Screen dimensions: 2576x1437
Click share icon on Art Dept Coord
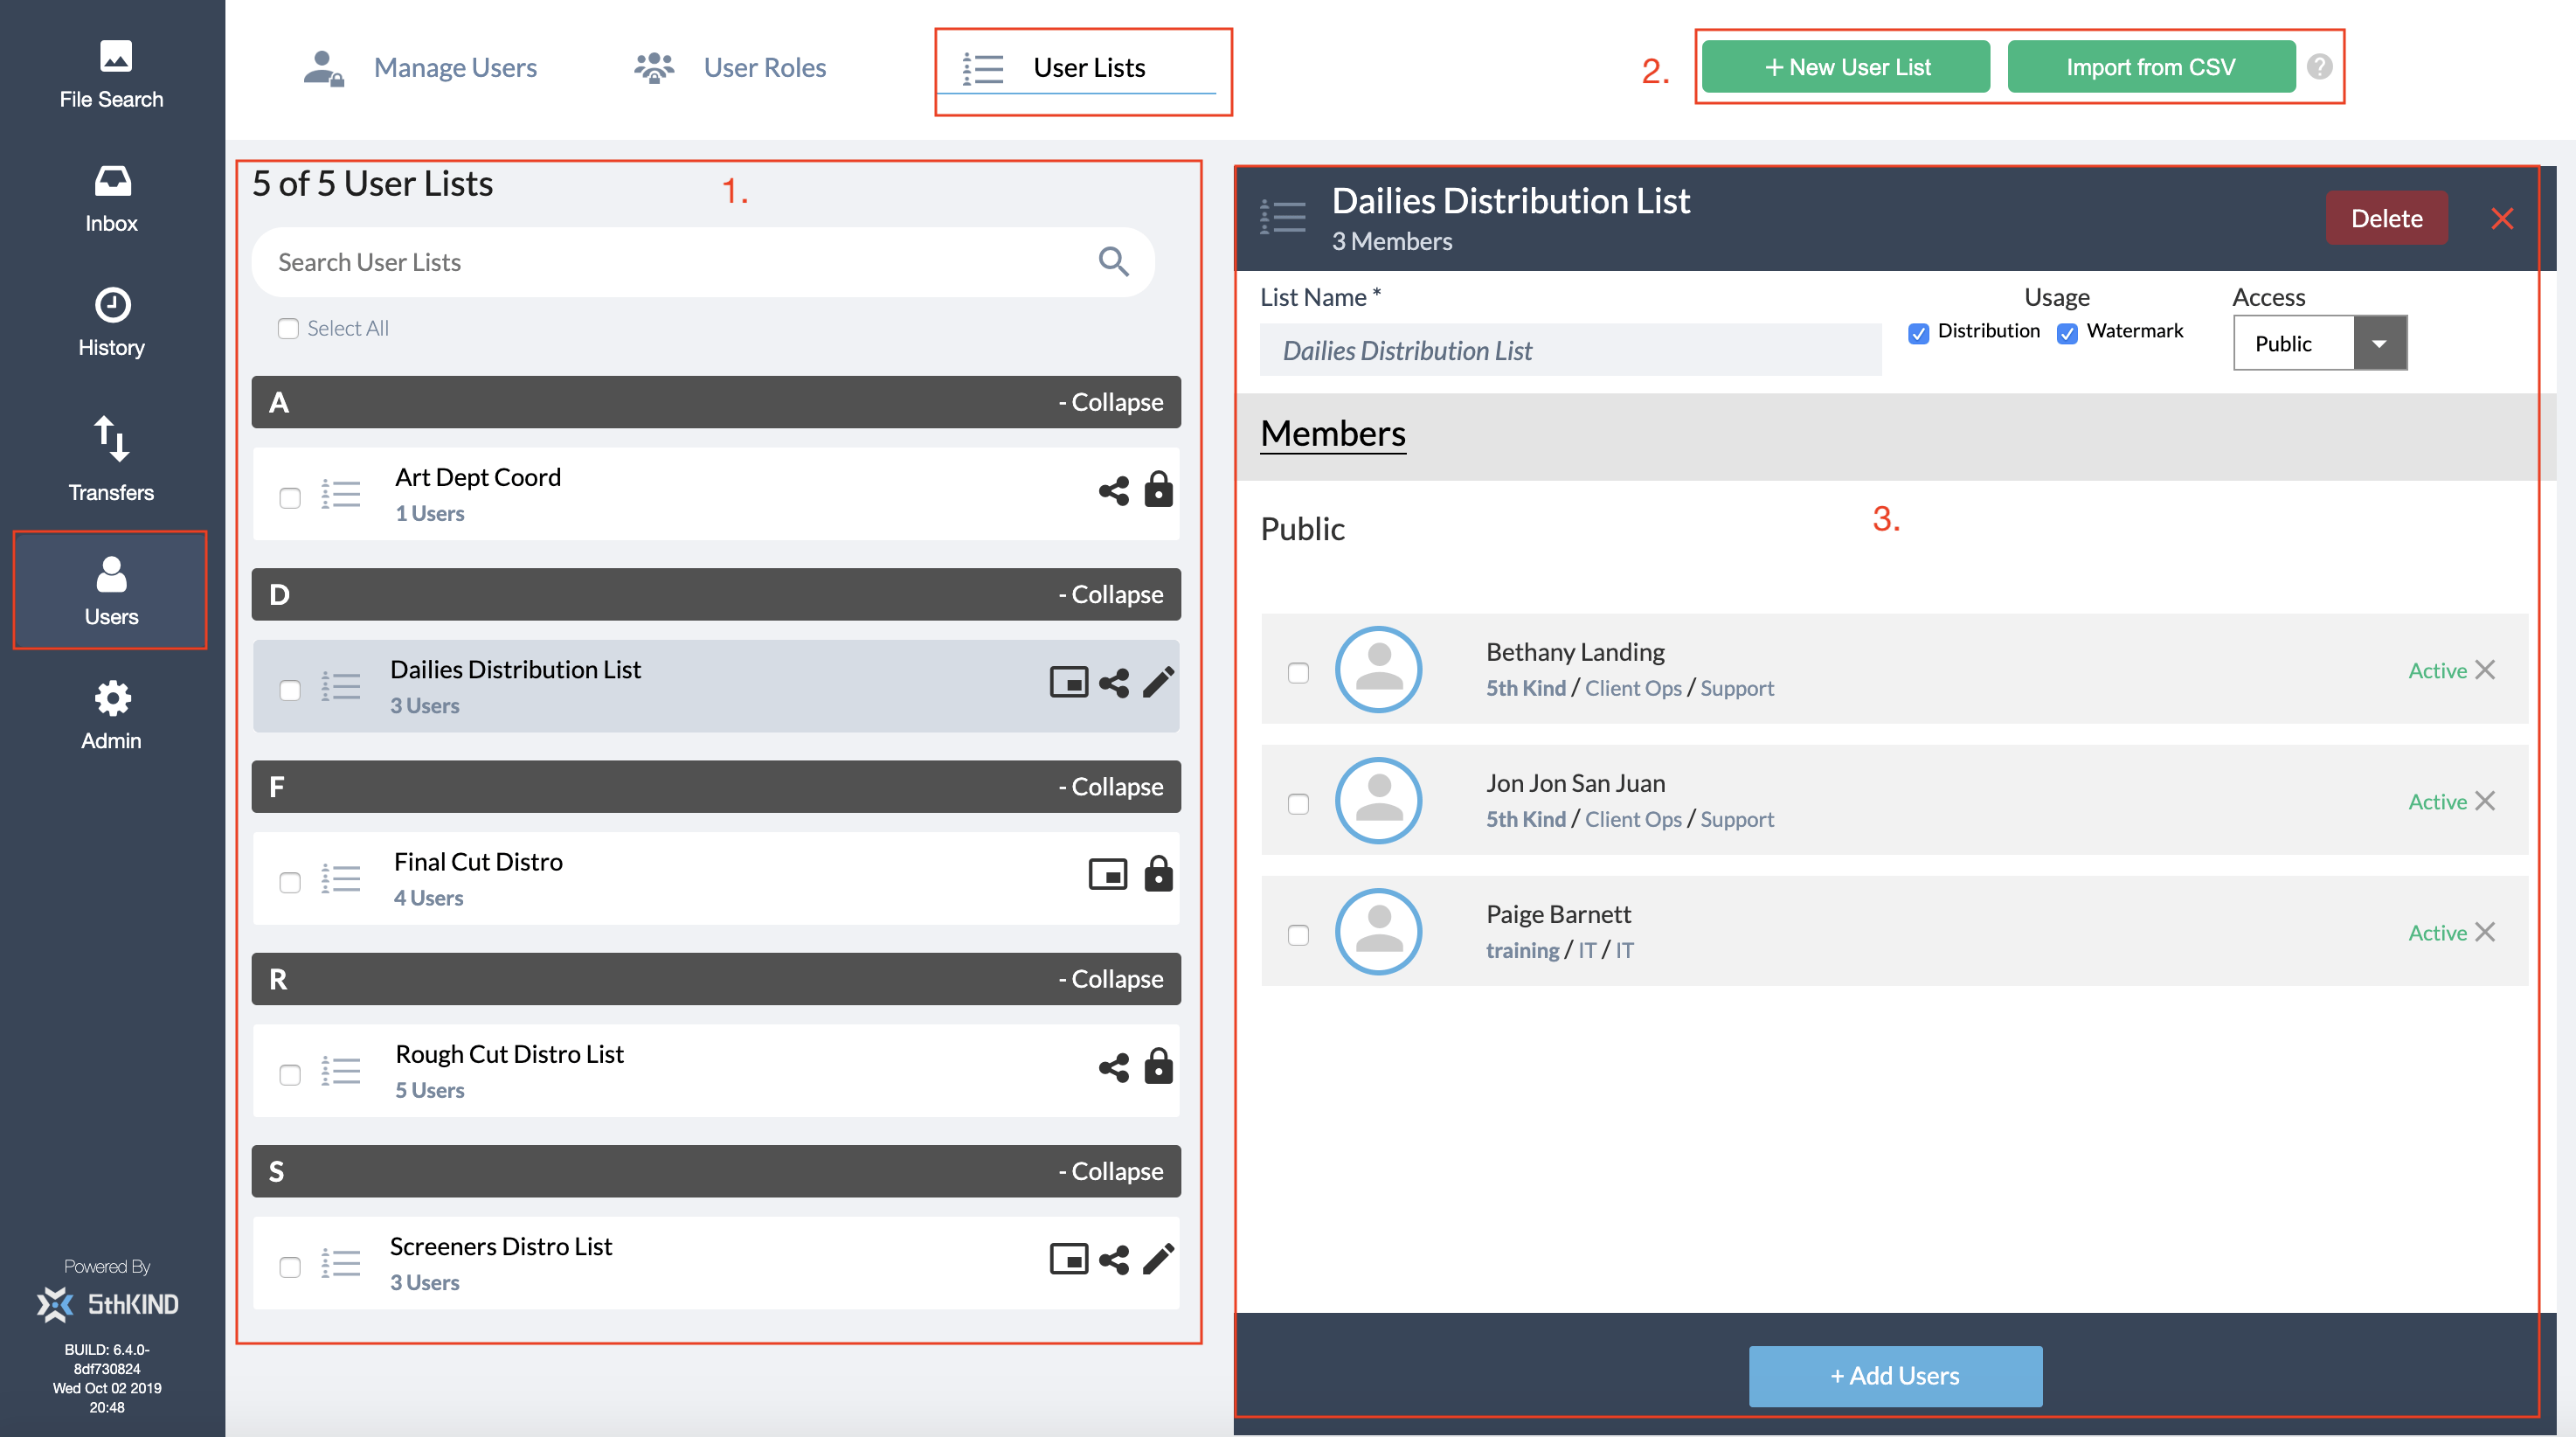pyautogui.click(x=1113, y=491)
